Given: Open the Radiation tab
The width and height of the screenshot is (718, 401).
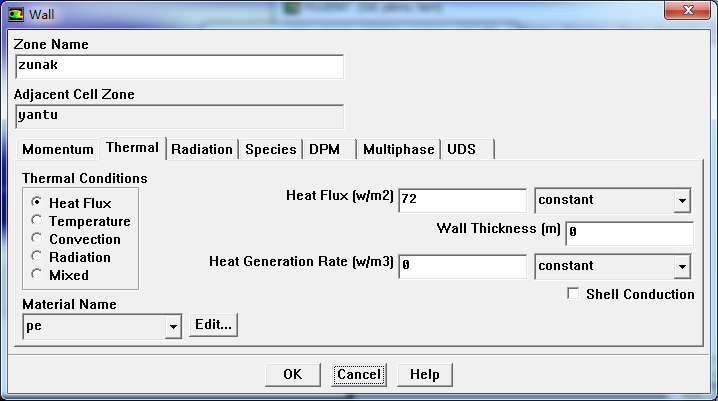Looking at the screenshot, I should [202, 149].
